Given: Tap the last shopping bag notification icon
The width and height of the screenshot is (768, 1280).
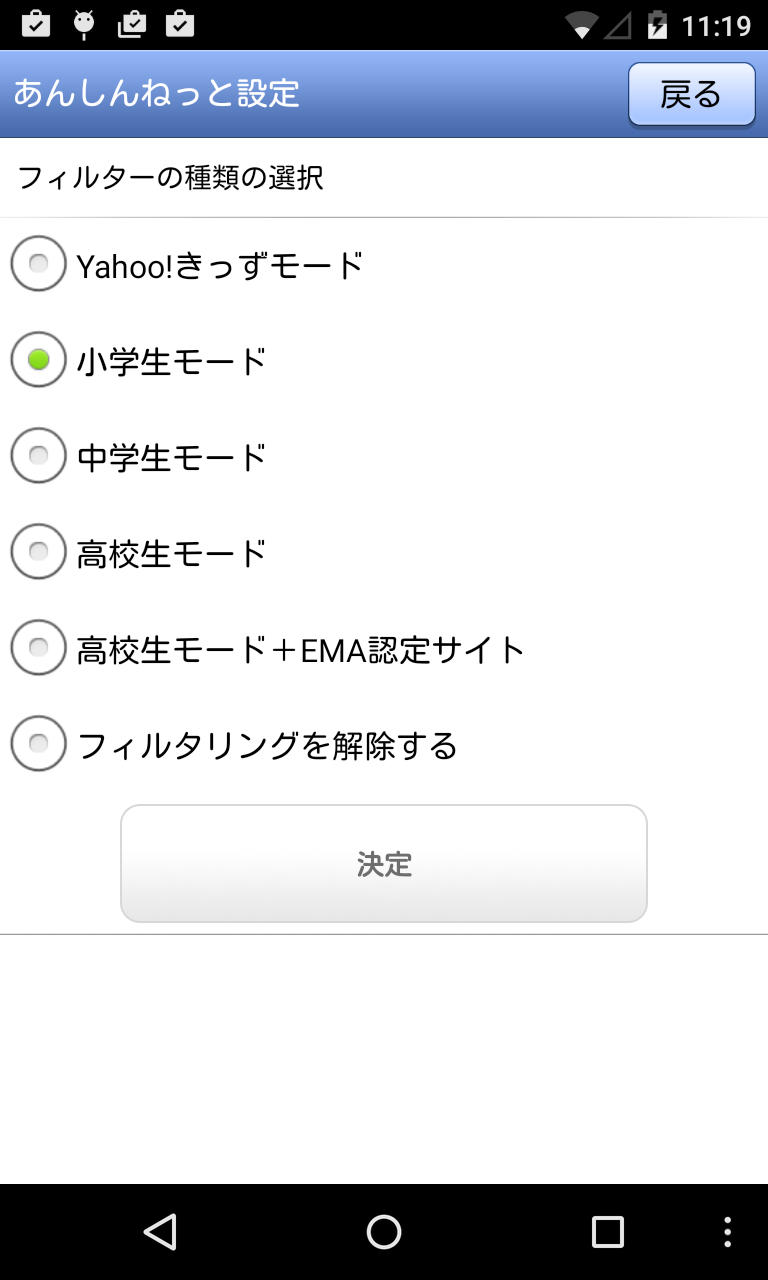Looking at the screenshot, I should [x=180, y=24].
